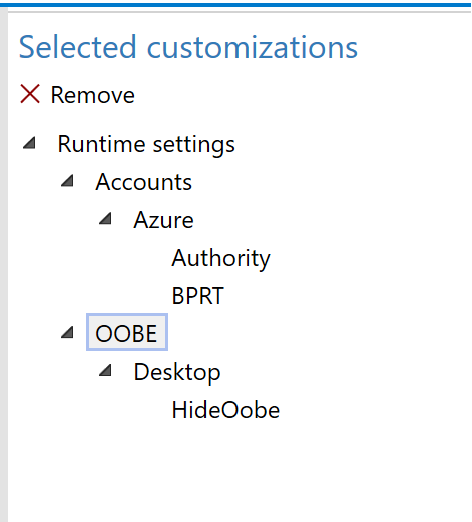The width and height of the screenshot is (472, 522).
Task: Select the Azure tree node
Action: pyautogui.click(x=163, y=220)
